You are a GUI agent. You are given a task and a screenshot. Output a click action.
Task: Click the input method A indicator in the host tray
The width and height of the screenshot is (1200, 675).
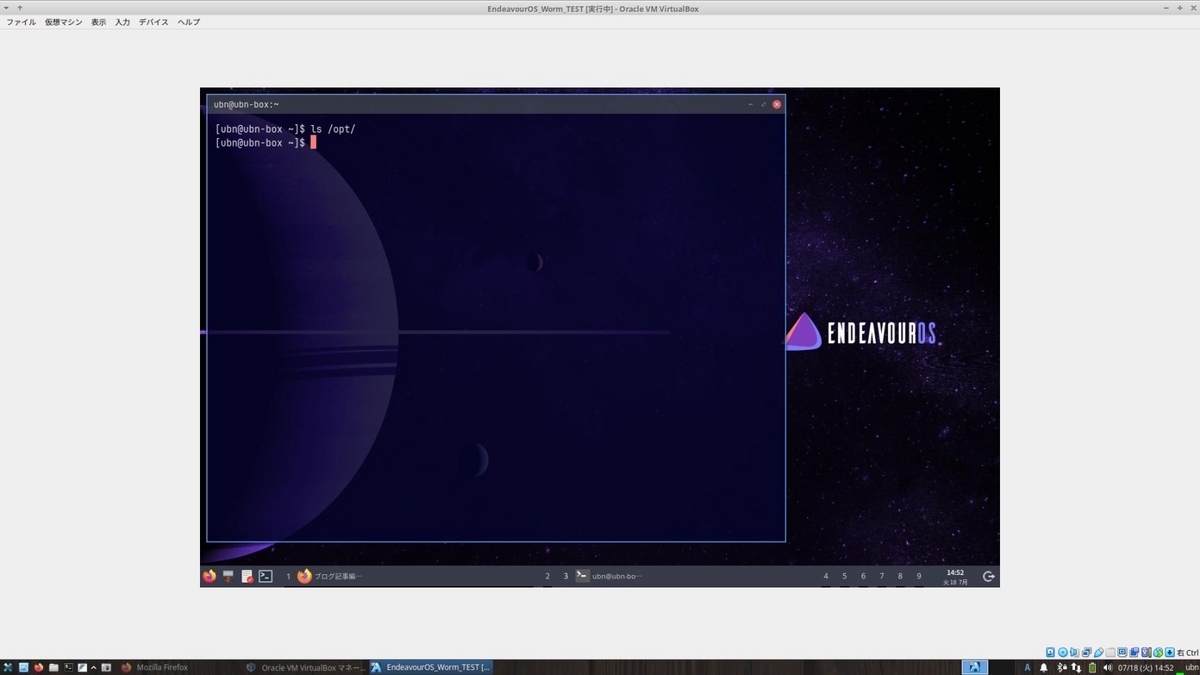pos(1027,667)
